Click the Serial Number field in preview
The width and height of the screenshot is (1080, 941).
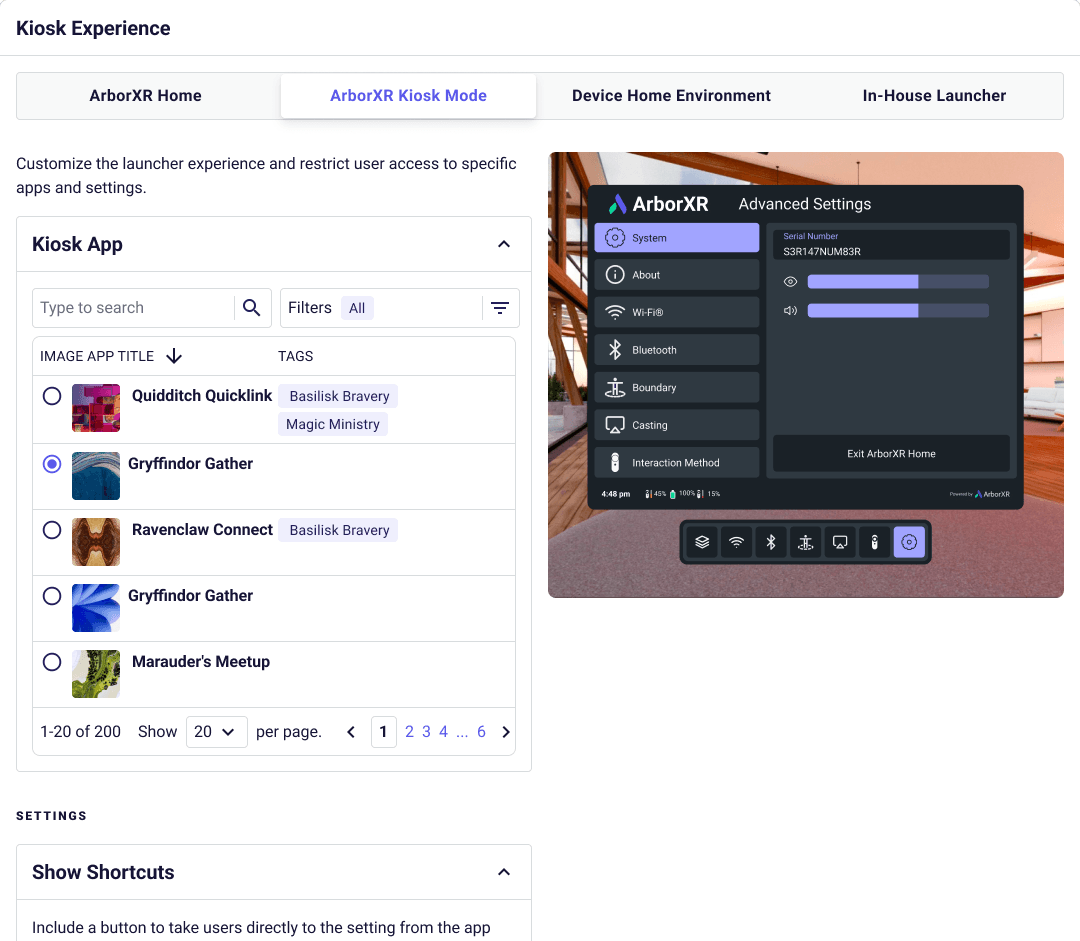click(891, 245)
